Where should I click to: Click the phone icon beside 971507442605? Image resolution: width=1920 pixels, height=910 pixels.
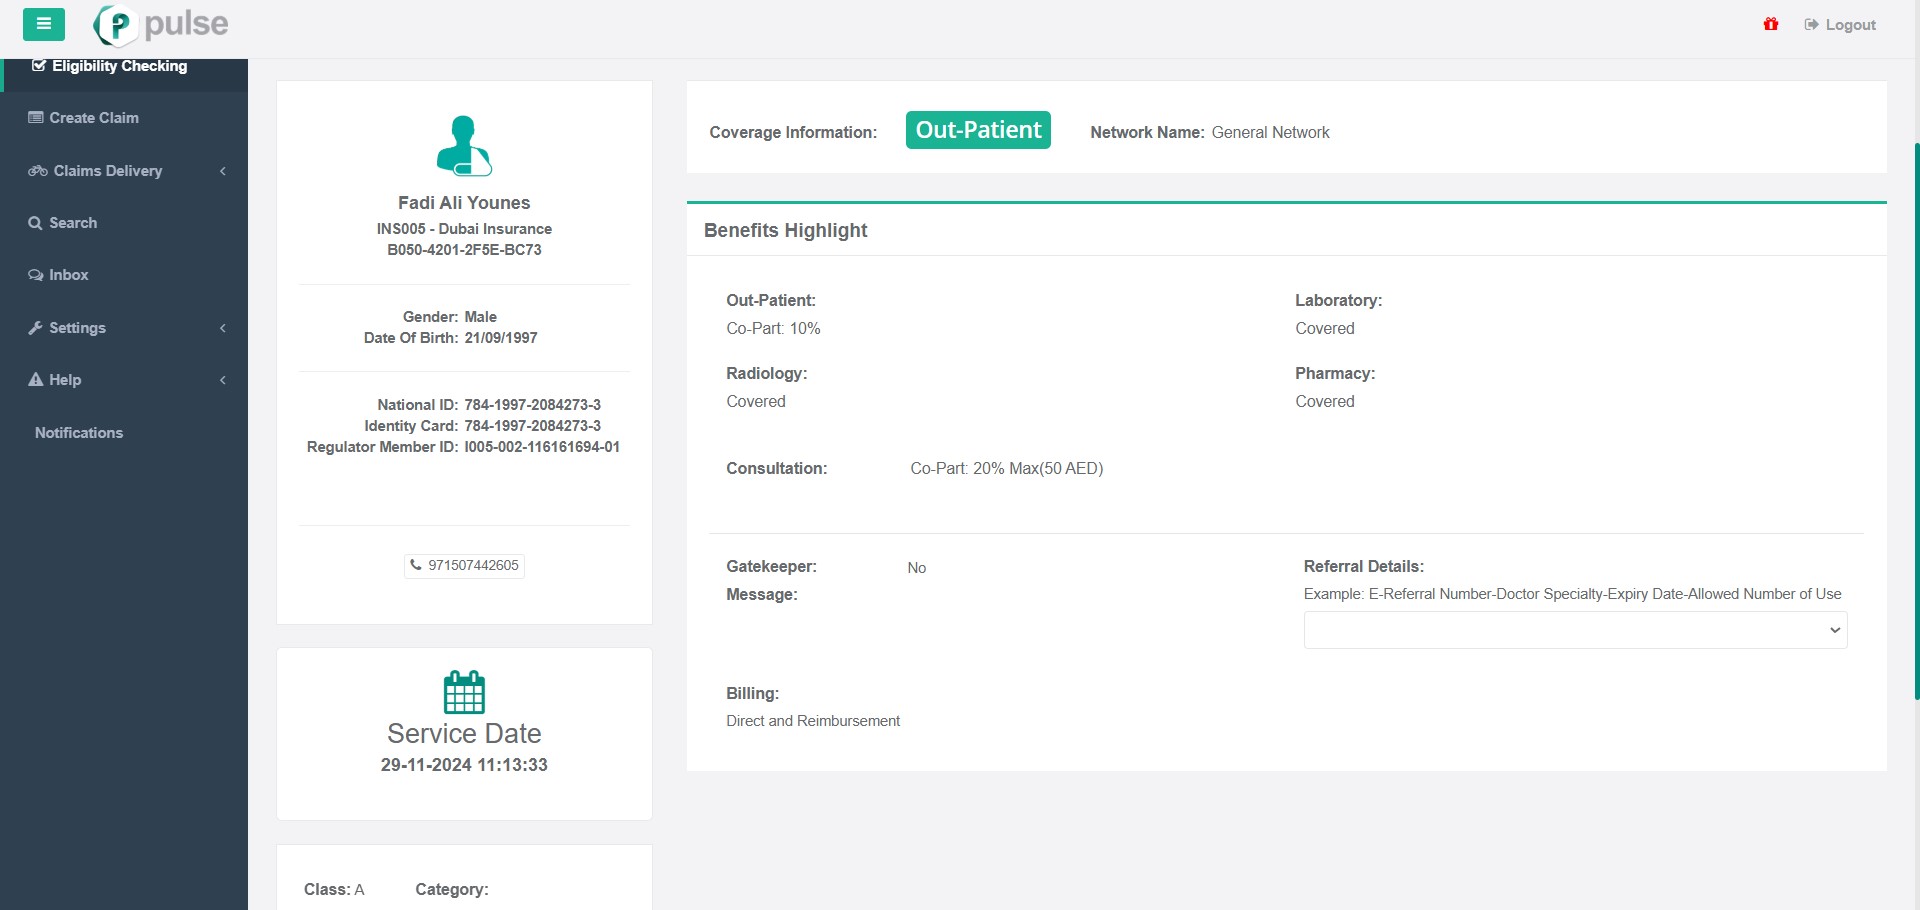[x=416, y=565]
